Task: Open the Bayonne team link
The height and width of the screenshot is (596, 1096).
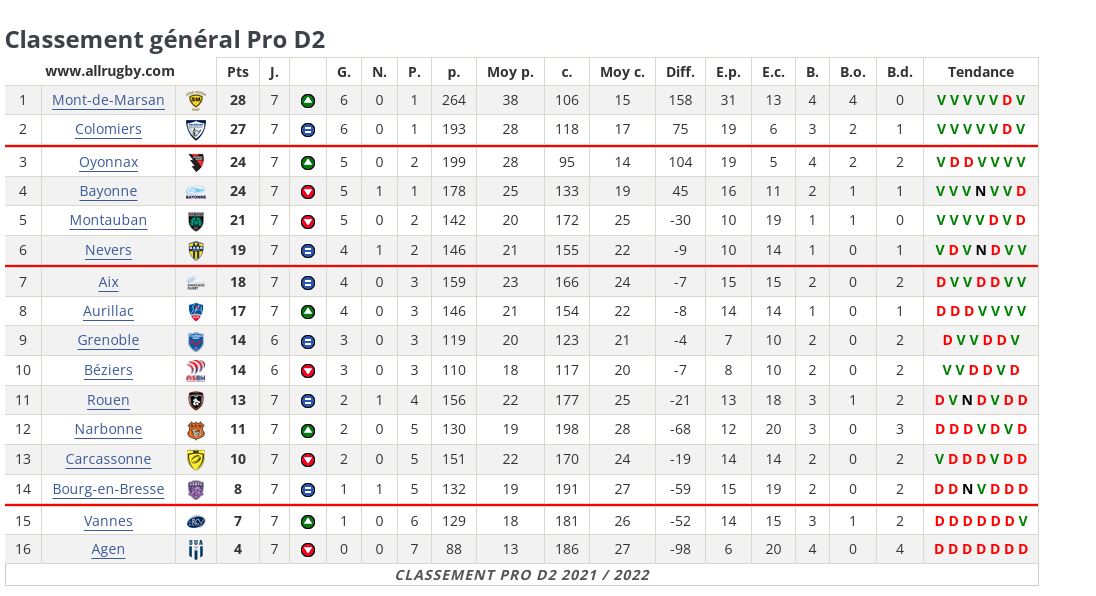Action: click(x=108, y=191)
